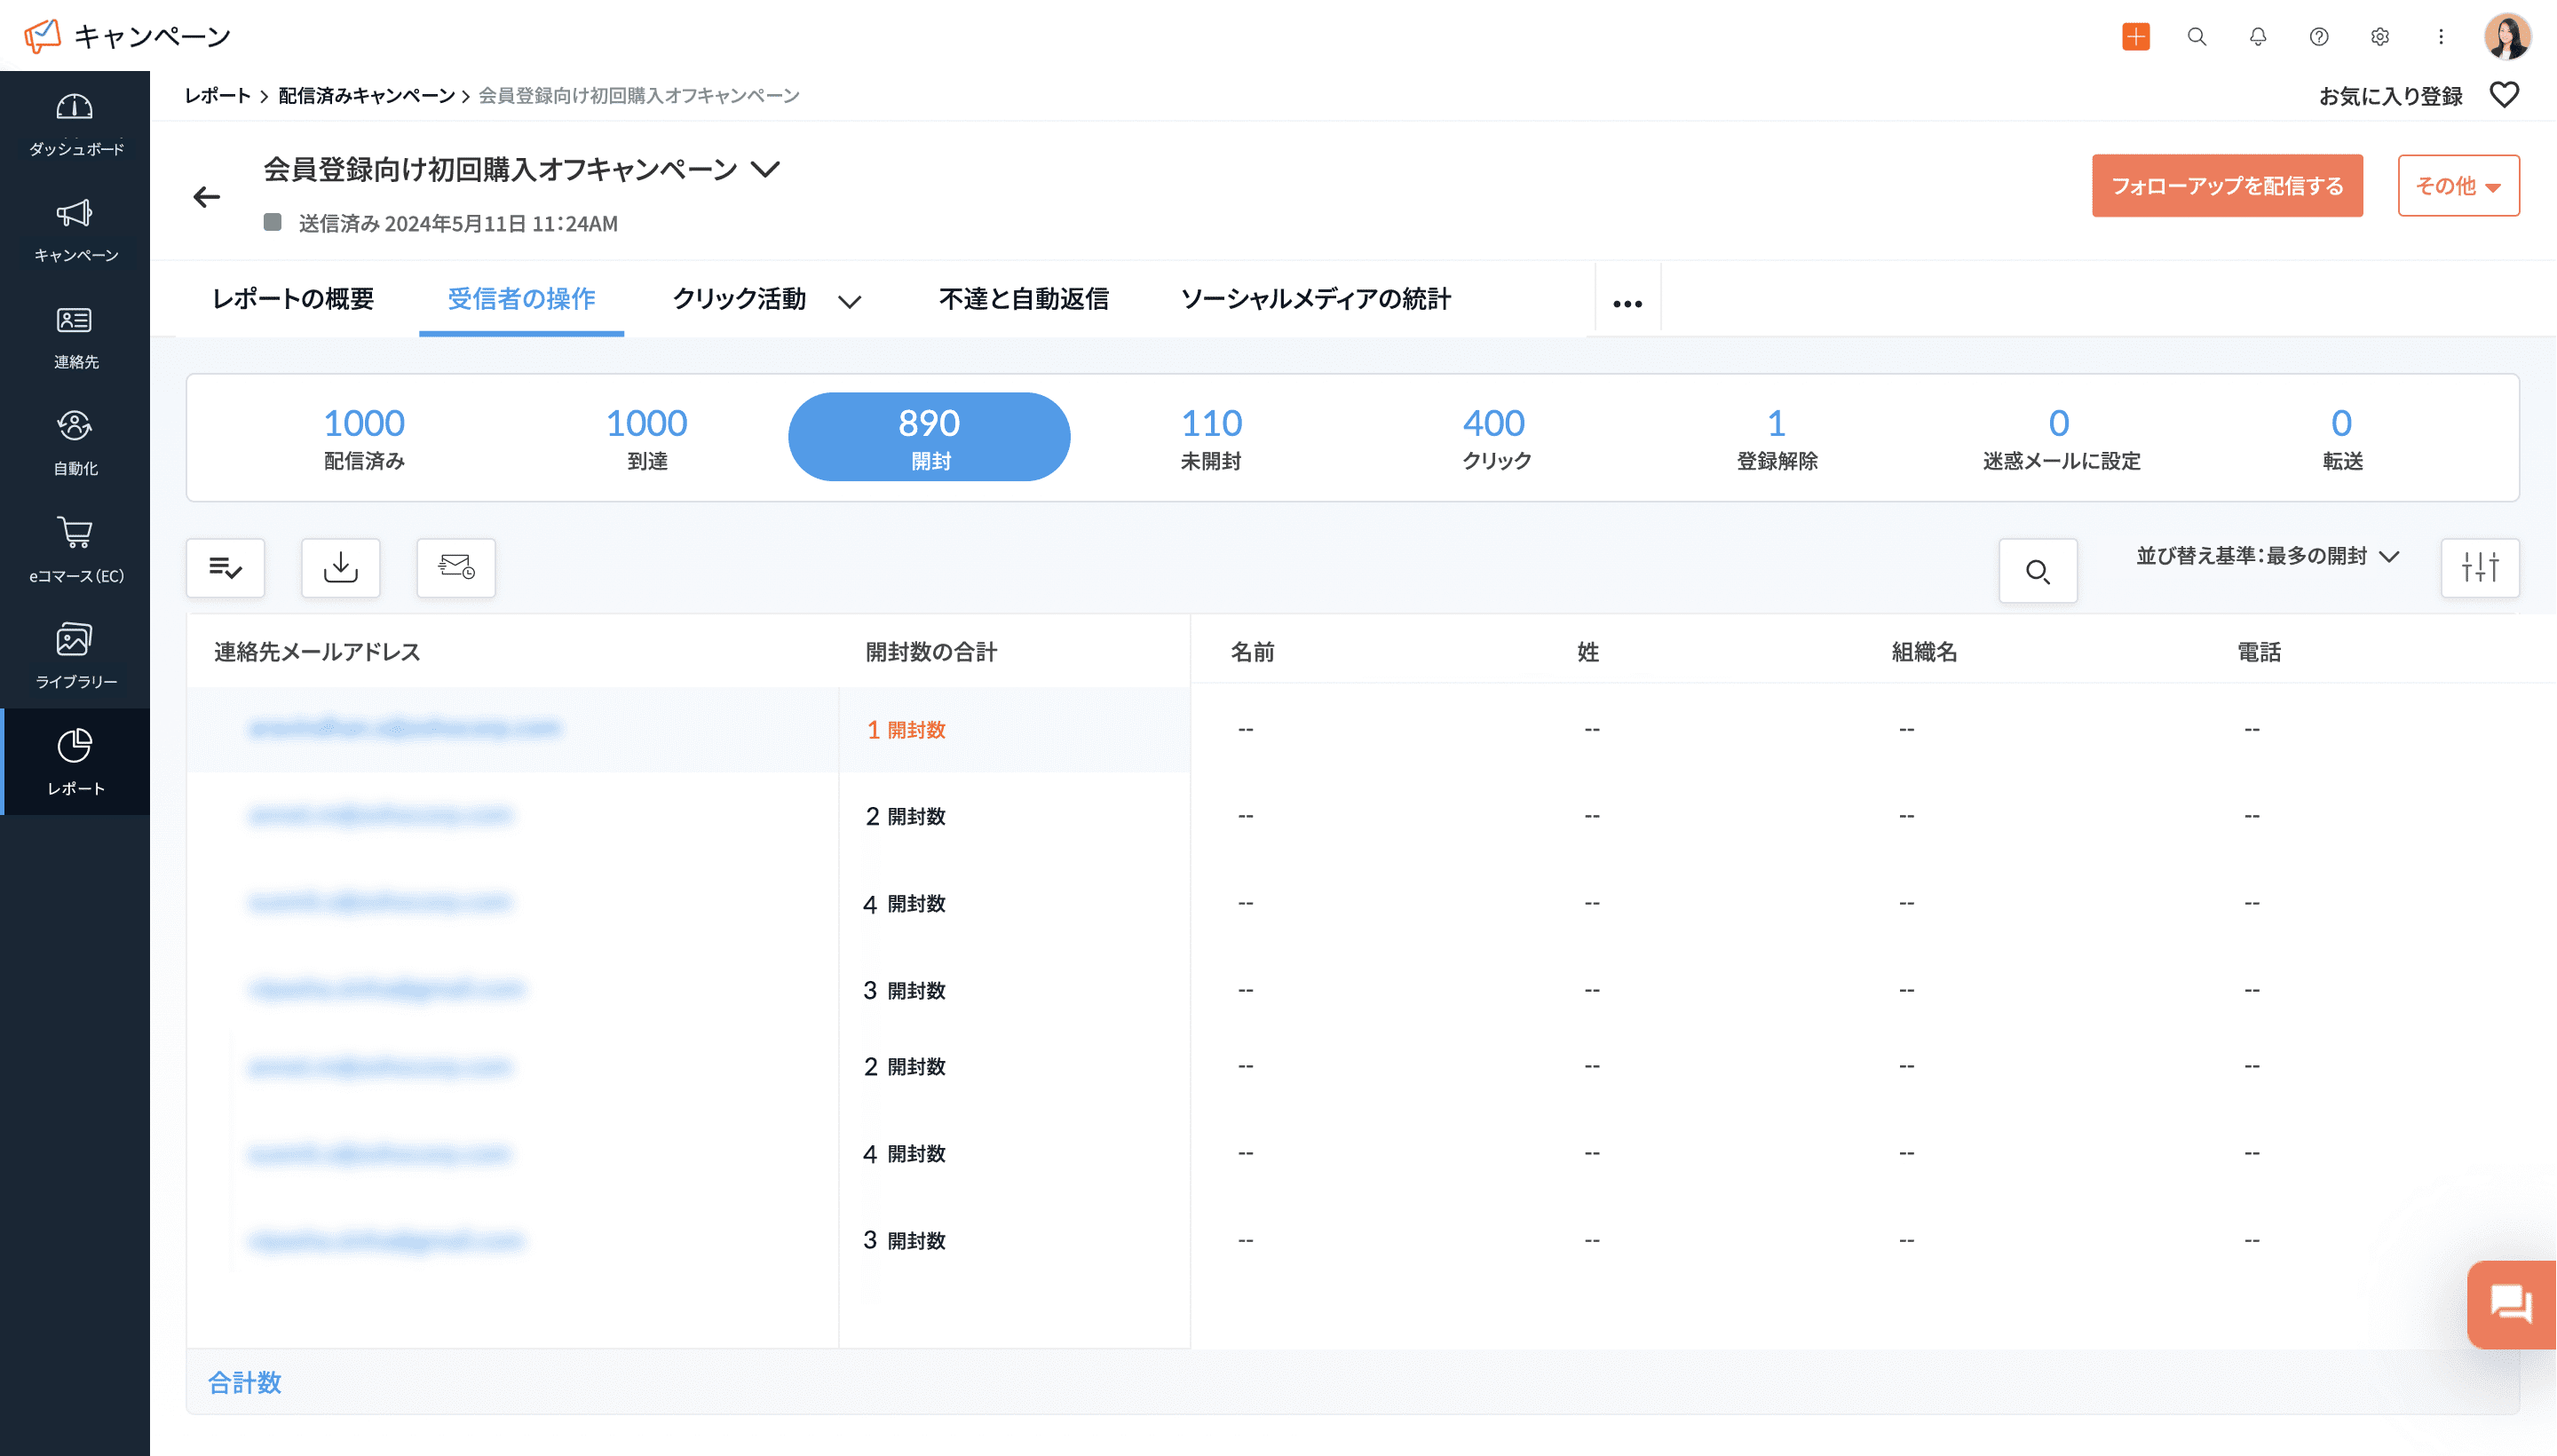This screenshot has height=1456, width=2557.
Task: Open the live chat bubble icon
Action: pos(2510,1304)
